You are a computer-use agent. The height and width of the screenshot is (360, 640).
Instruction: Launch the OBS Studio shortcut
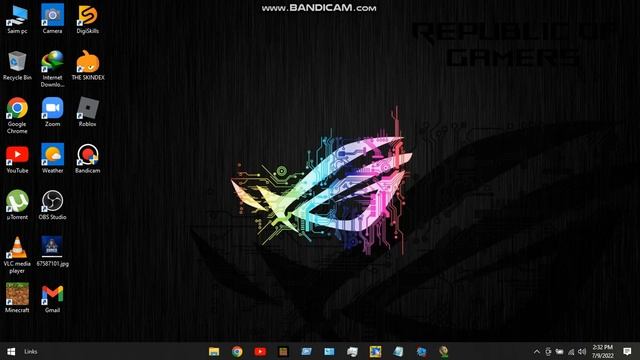point(52,205)
